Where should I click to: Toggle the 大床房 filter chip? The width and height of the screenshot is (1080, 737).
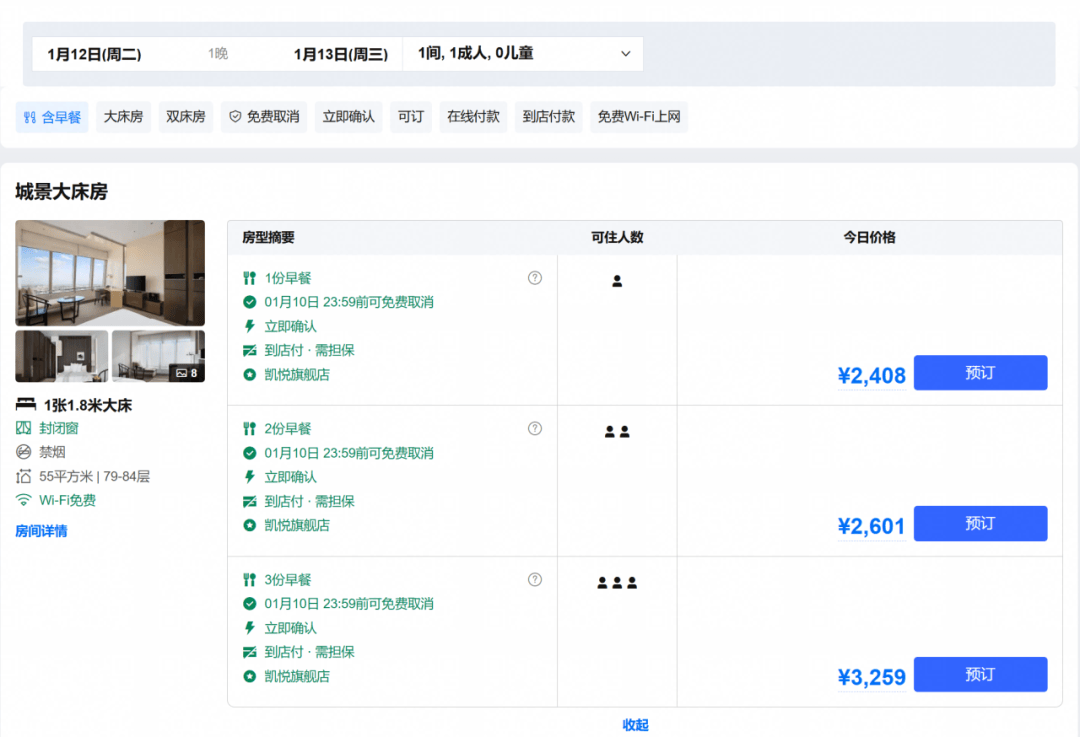point(123,117)
